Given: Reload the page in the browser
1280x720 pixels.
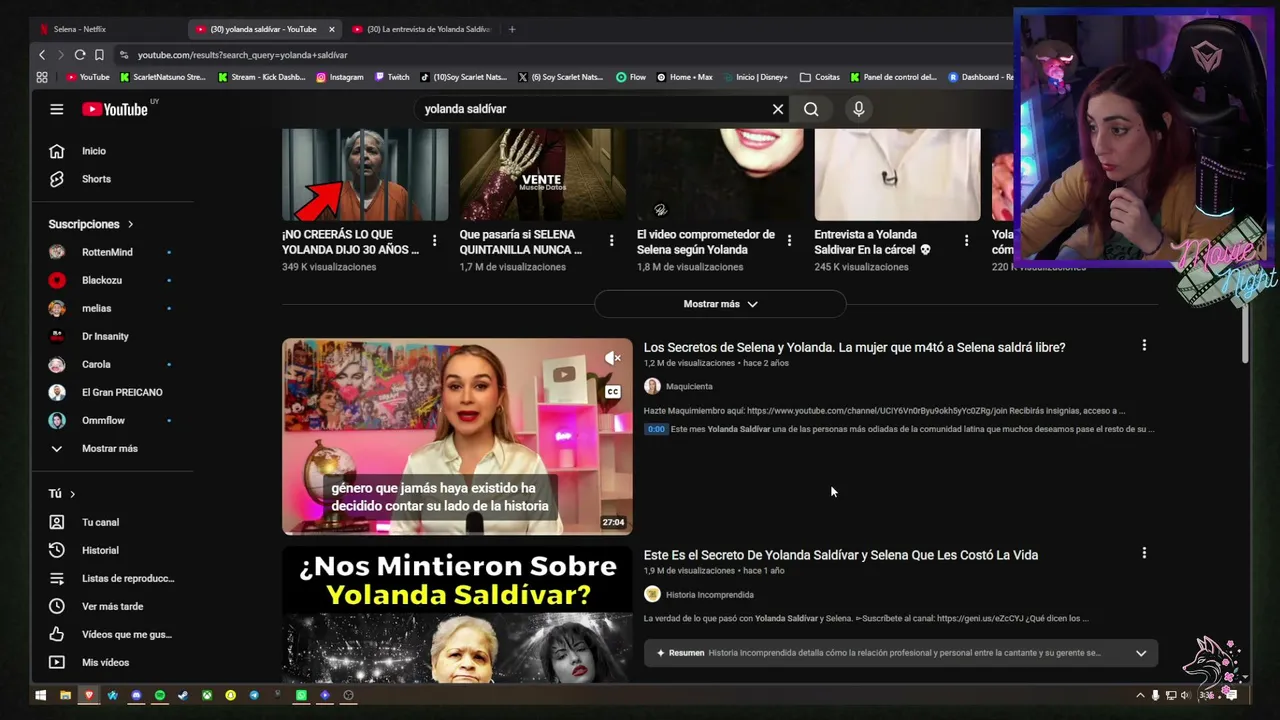Looking at the screenshot, I should [x=80, y=55].
